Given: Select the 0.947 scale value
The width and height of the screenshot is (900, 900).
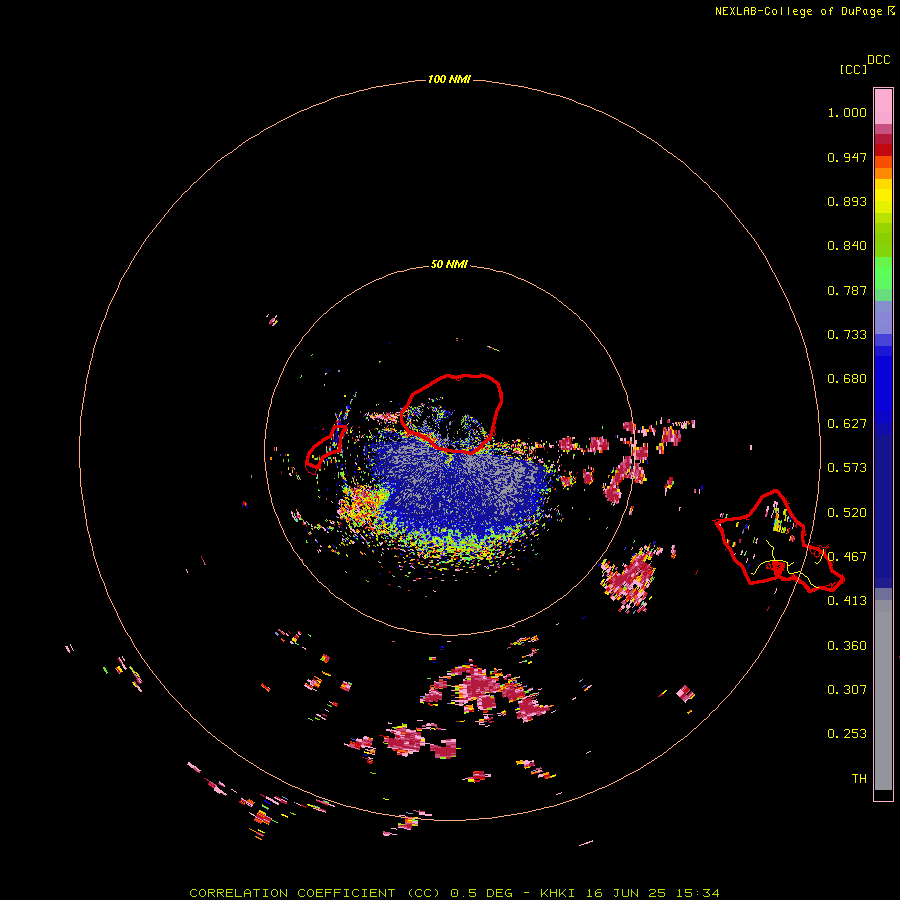Looking at the screenshot, I should (847, 157).
